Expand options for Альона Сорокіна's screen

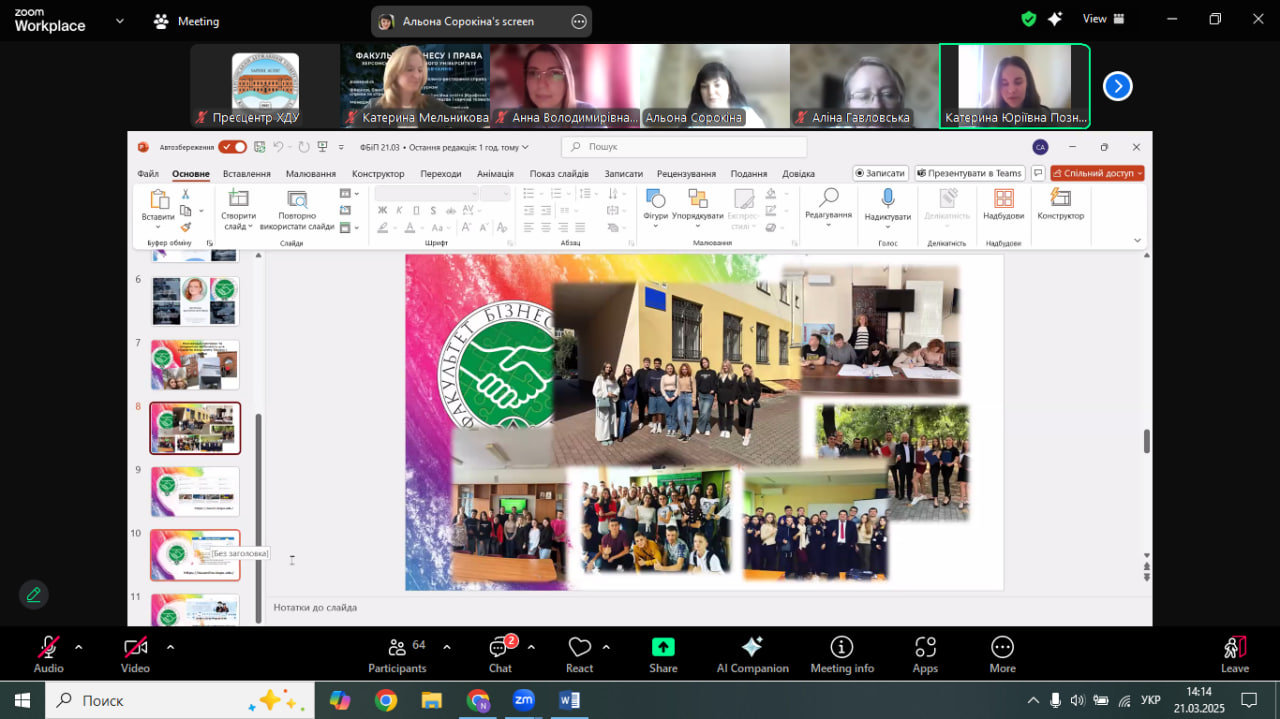[578, 21]
